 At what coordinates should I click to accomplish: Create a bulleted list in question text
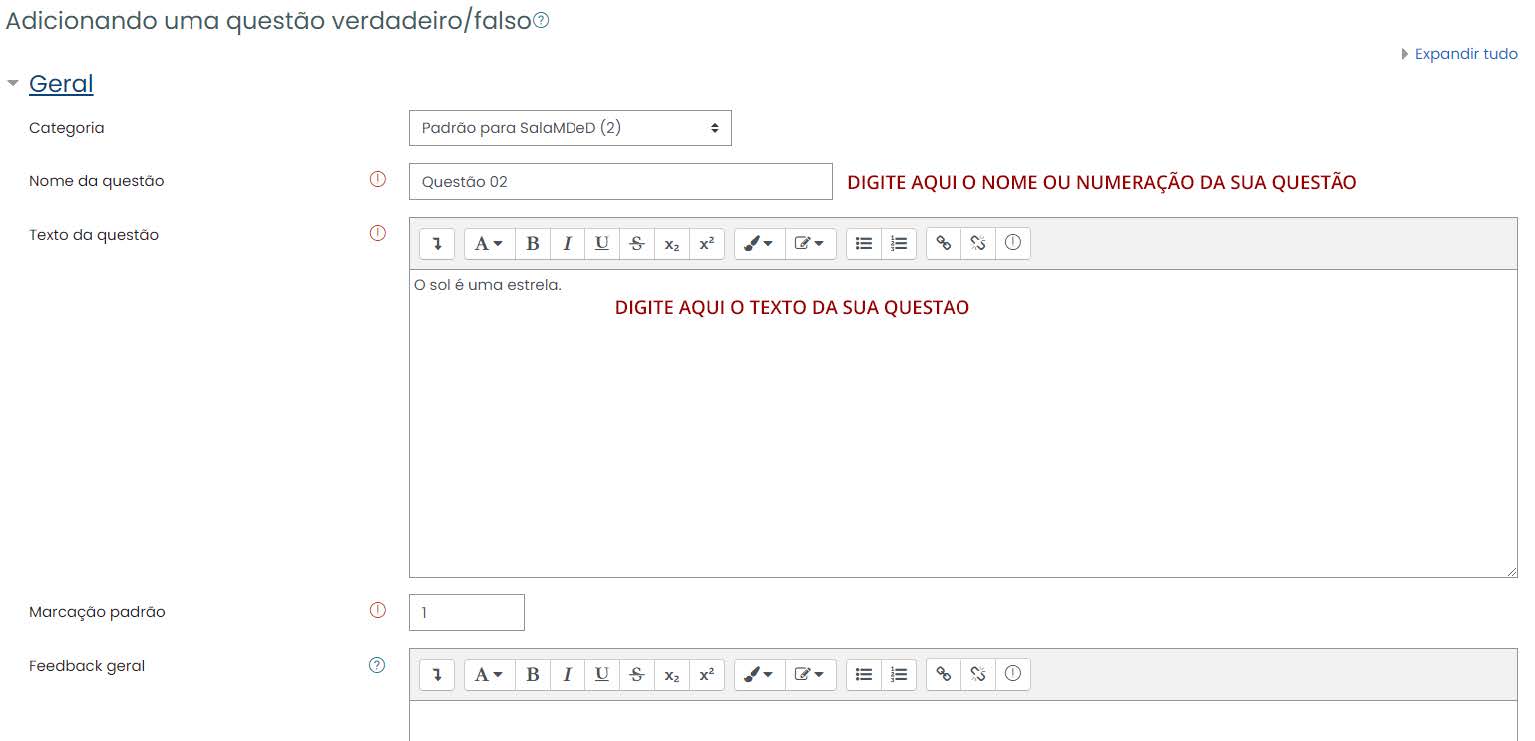[x=863, y=243]
